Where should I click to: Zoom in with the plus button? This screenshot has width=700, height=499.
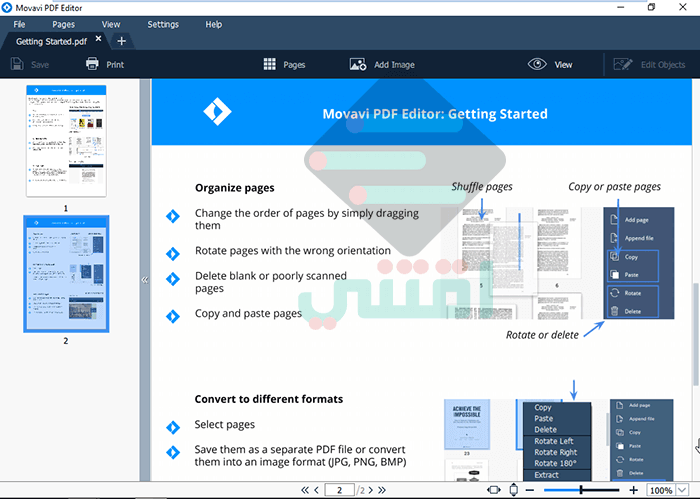[633, 490]
